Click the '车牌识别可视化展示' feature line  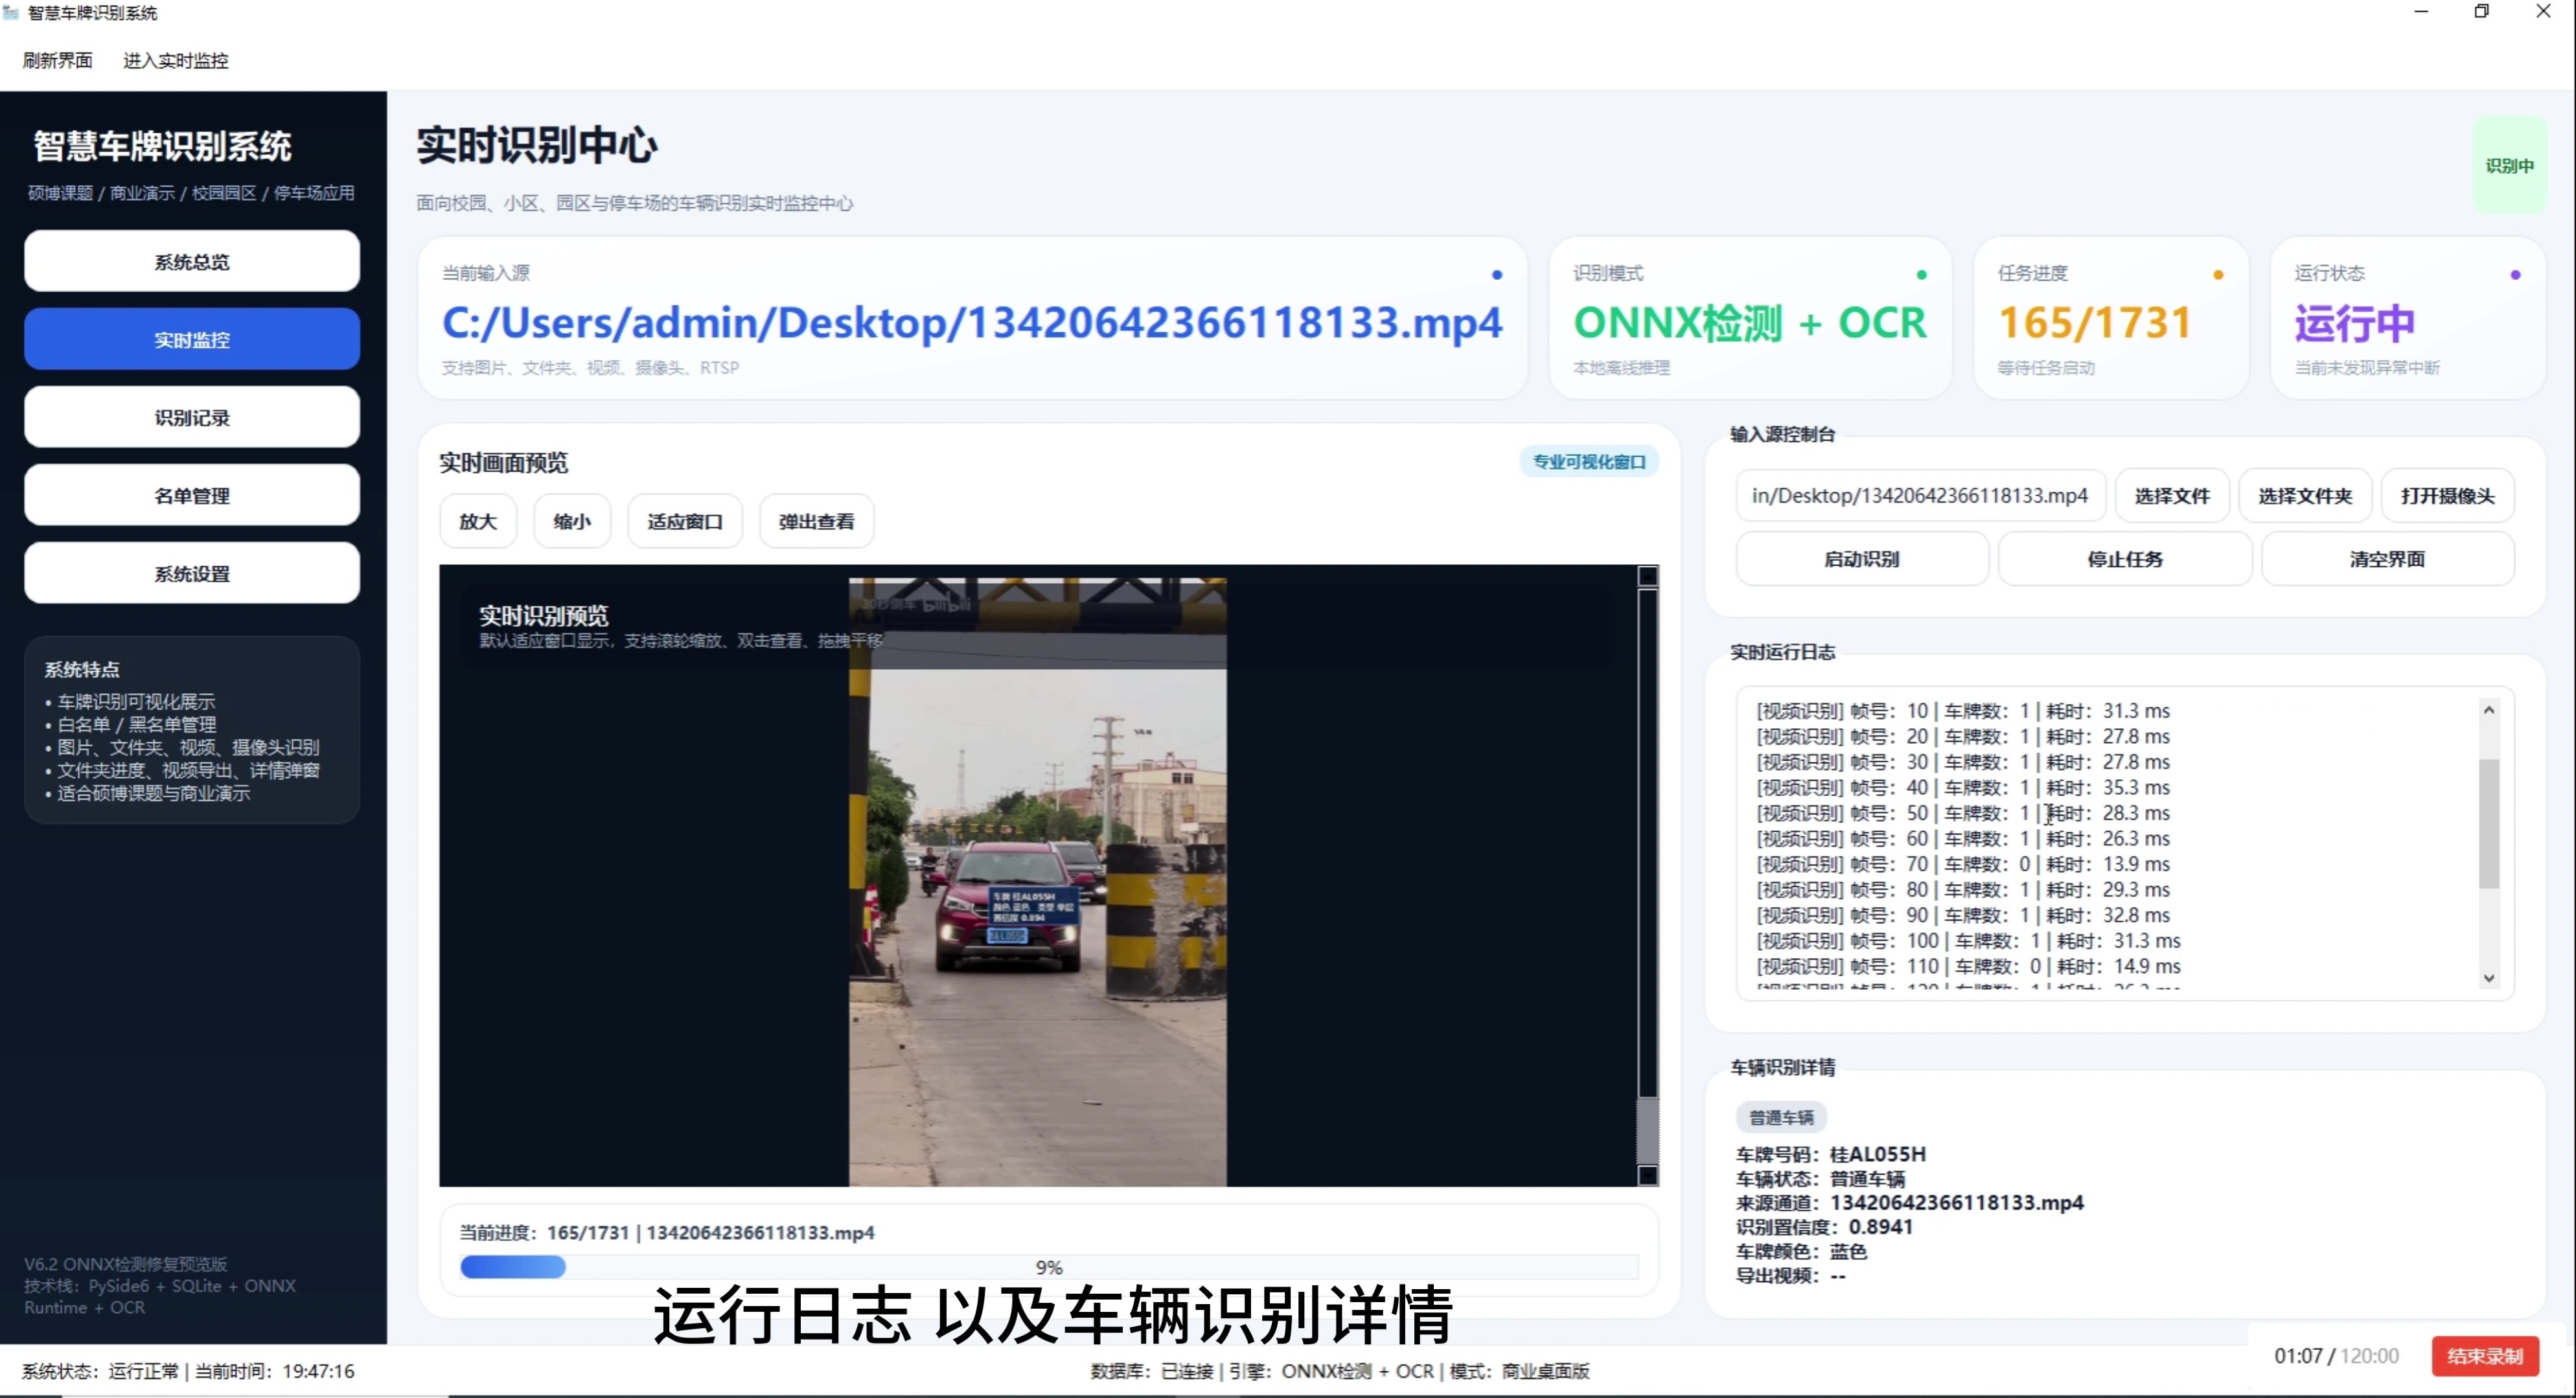(x=130, y=702)
